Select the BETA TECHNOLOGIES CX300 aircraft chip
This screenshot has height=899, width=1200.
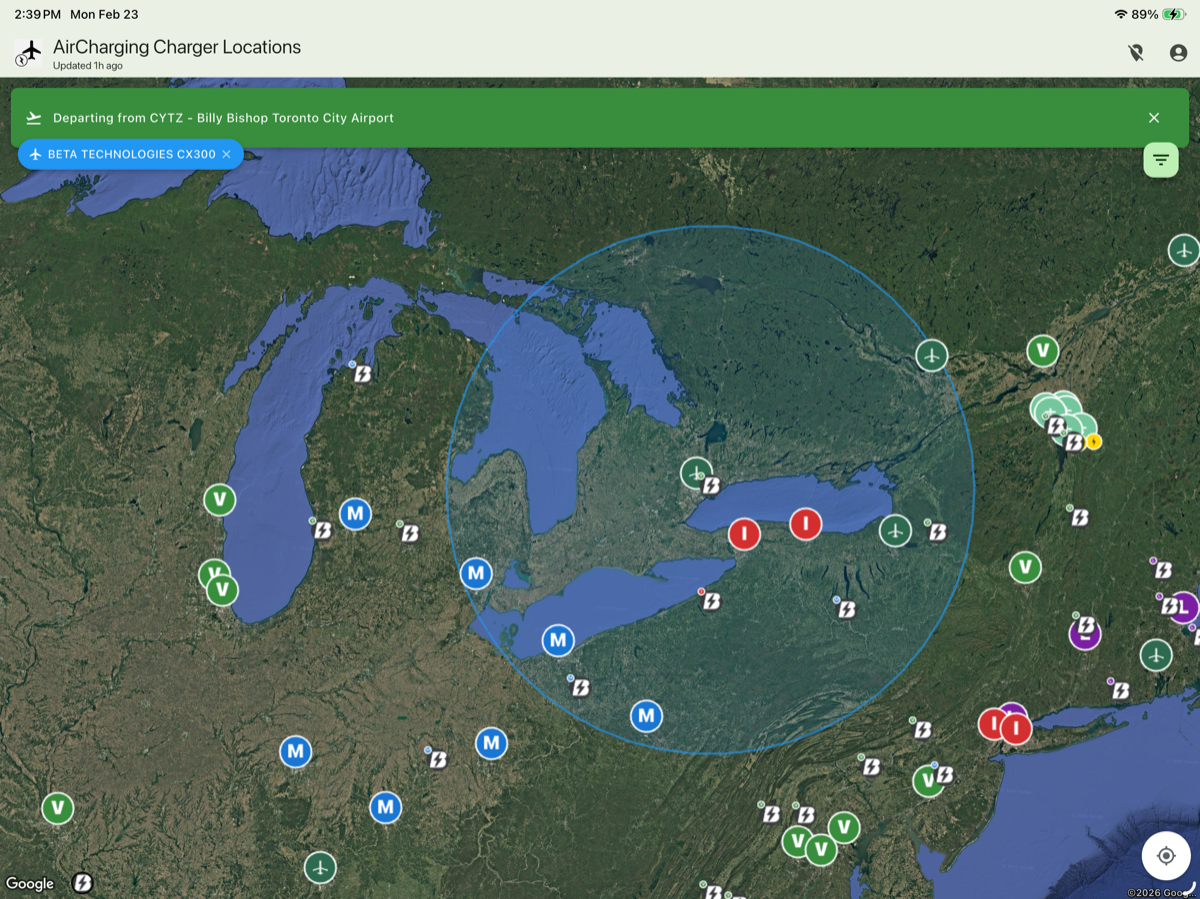(x=123, y=154)
